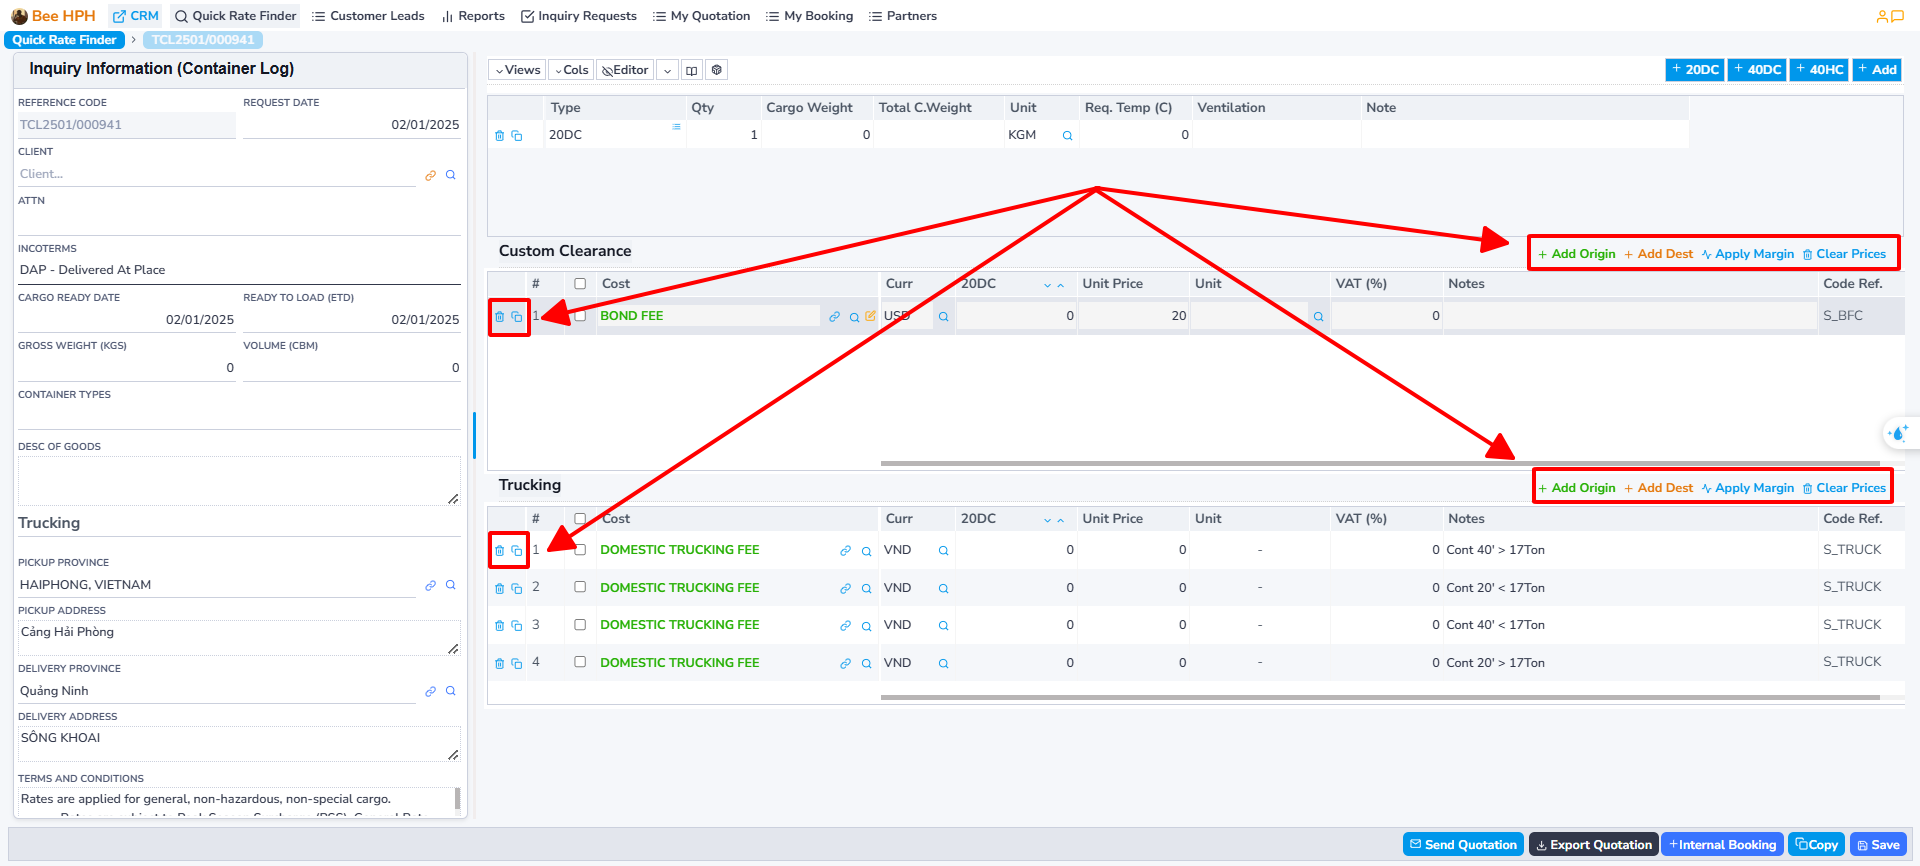Open link icon for trucking row 3
This screenshot has width=1920, height=866.
click(845, 626)
